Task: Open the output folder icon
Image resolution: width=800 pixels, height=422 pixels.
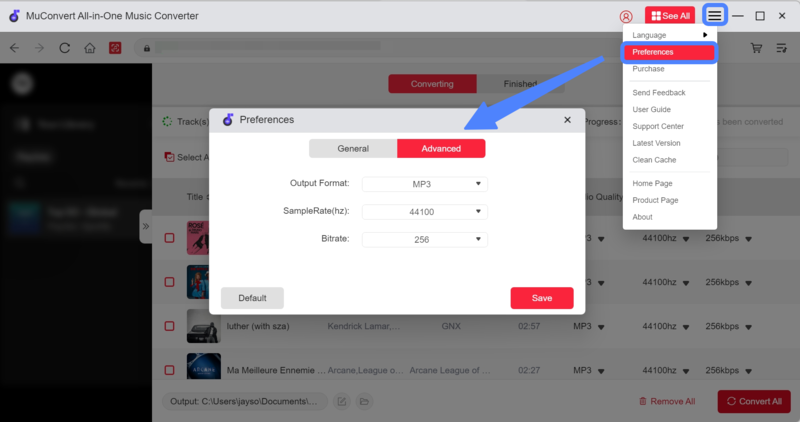Action: [365, 401]
